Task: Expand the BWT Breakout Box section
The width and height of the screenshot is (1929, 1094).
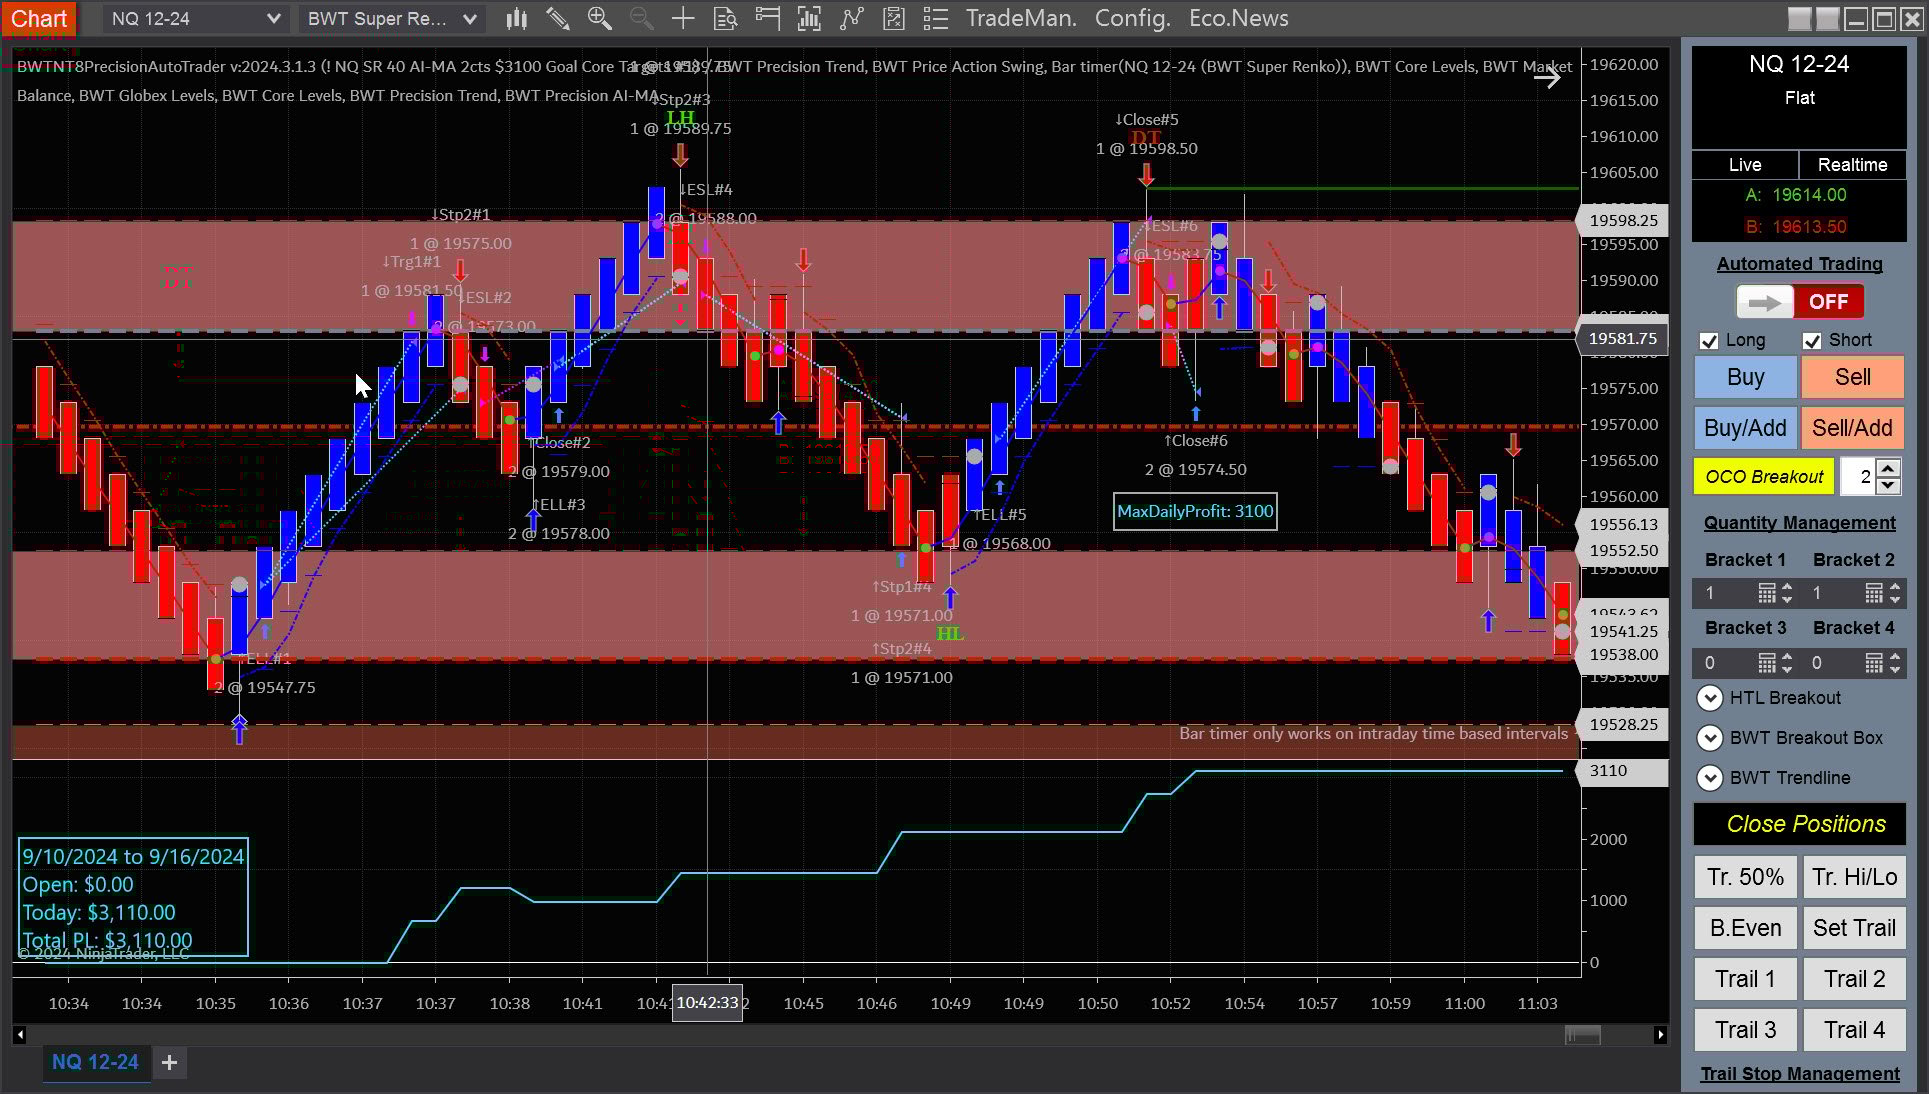Action: (x=1709, y=738)
